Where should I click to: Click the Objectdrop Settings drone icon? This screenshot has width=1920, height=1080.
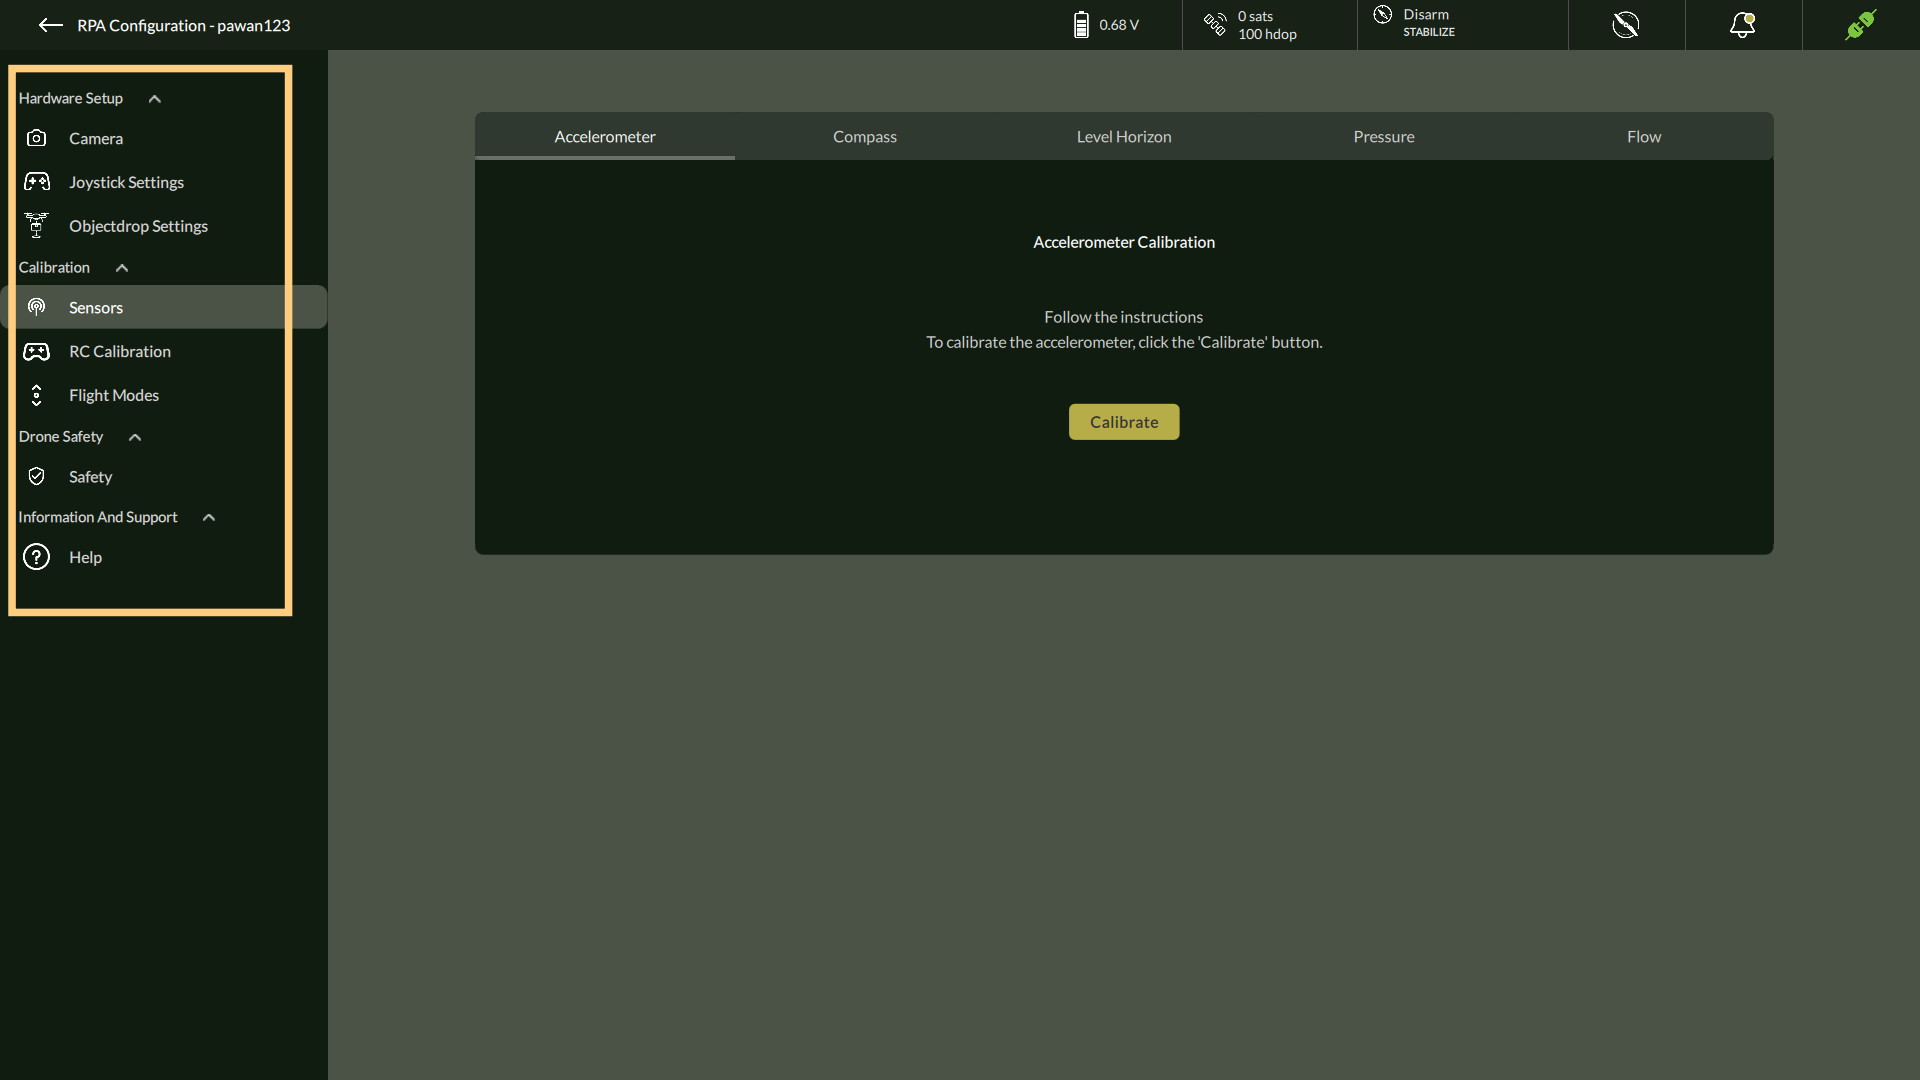coord(37,226)
